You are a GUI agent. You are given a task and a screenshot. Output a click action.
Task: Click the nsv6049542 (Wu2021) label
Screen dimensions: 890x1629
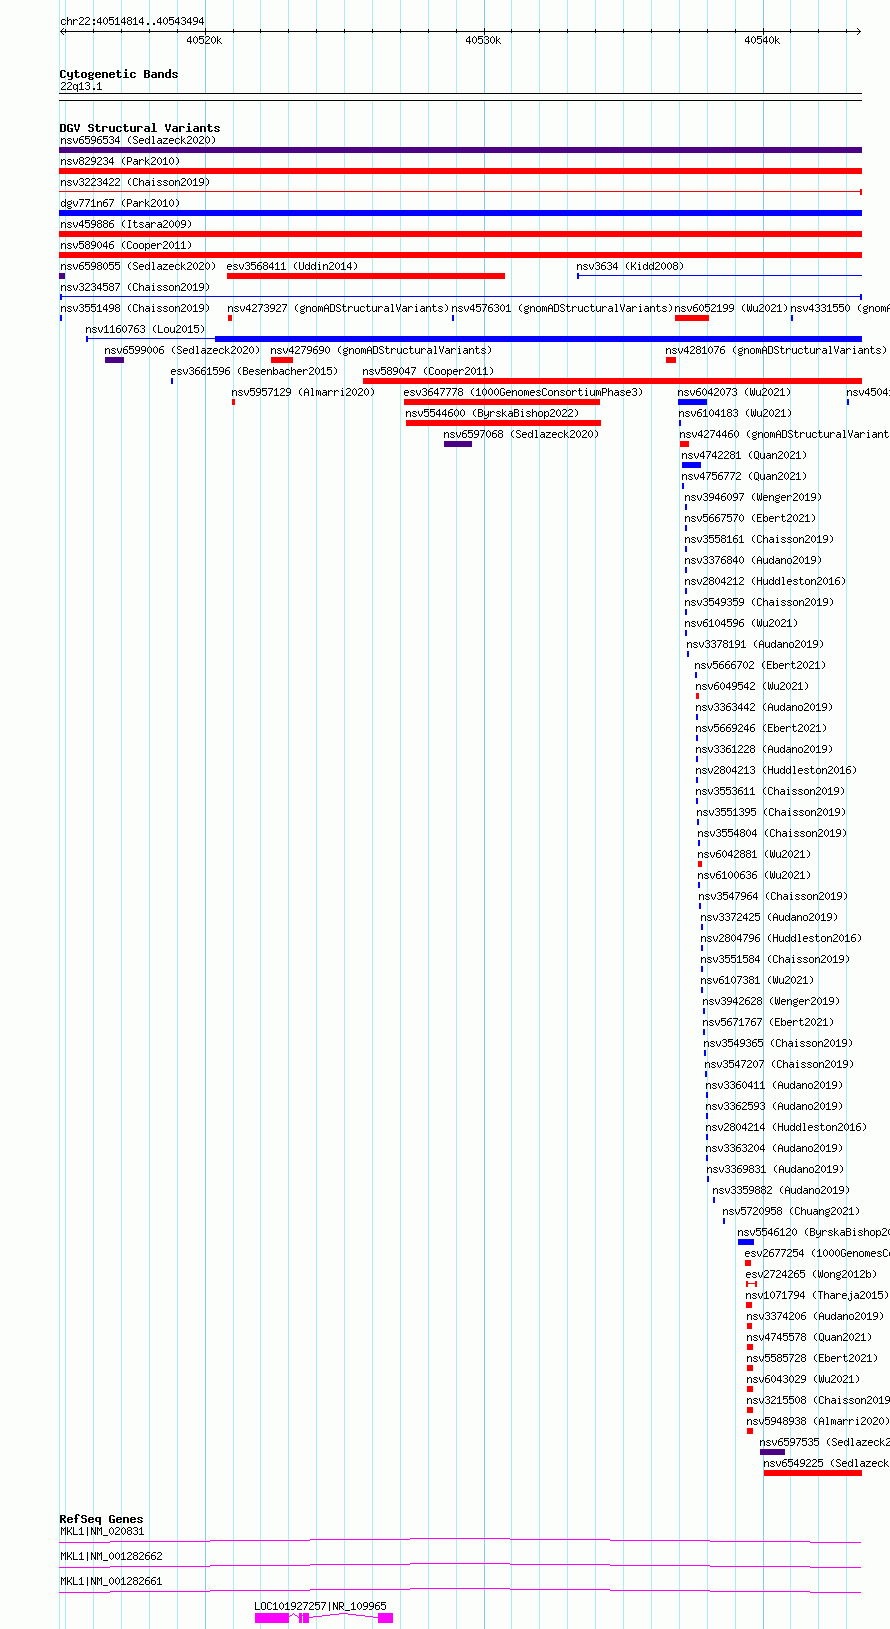(x=752, y=686)
